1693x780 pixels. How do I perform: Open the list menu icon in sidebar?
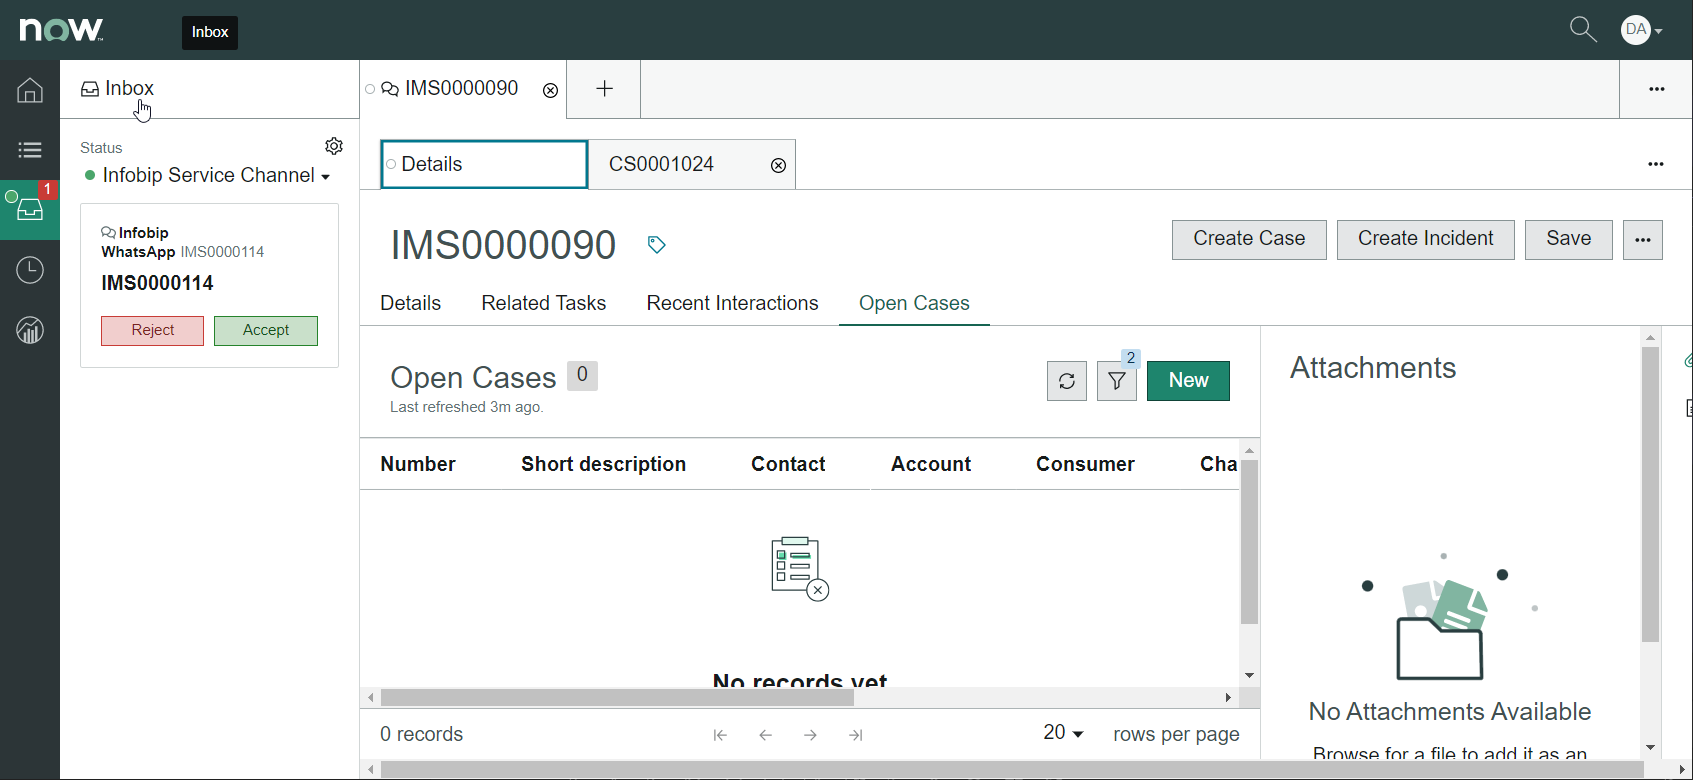coord(30,150)
